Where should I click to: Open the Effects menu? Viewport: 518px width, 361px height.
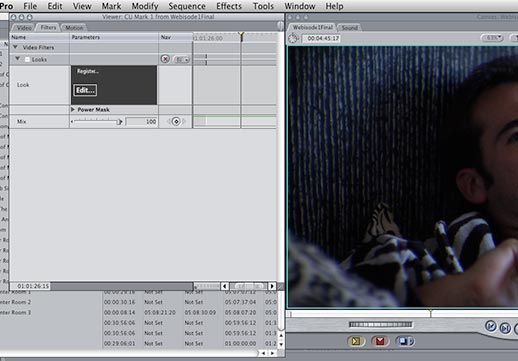pos(229,6)
